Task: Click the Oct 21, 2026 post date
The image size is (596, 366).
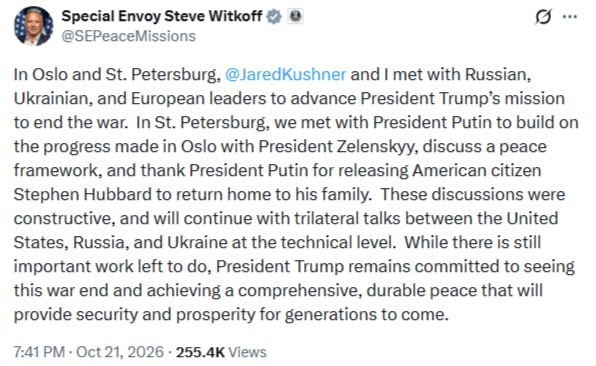Action: pos(120,352)
